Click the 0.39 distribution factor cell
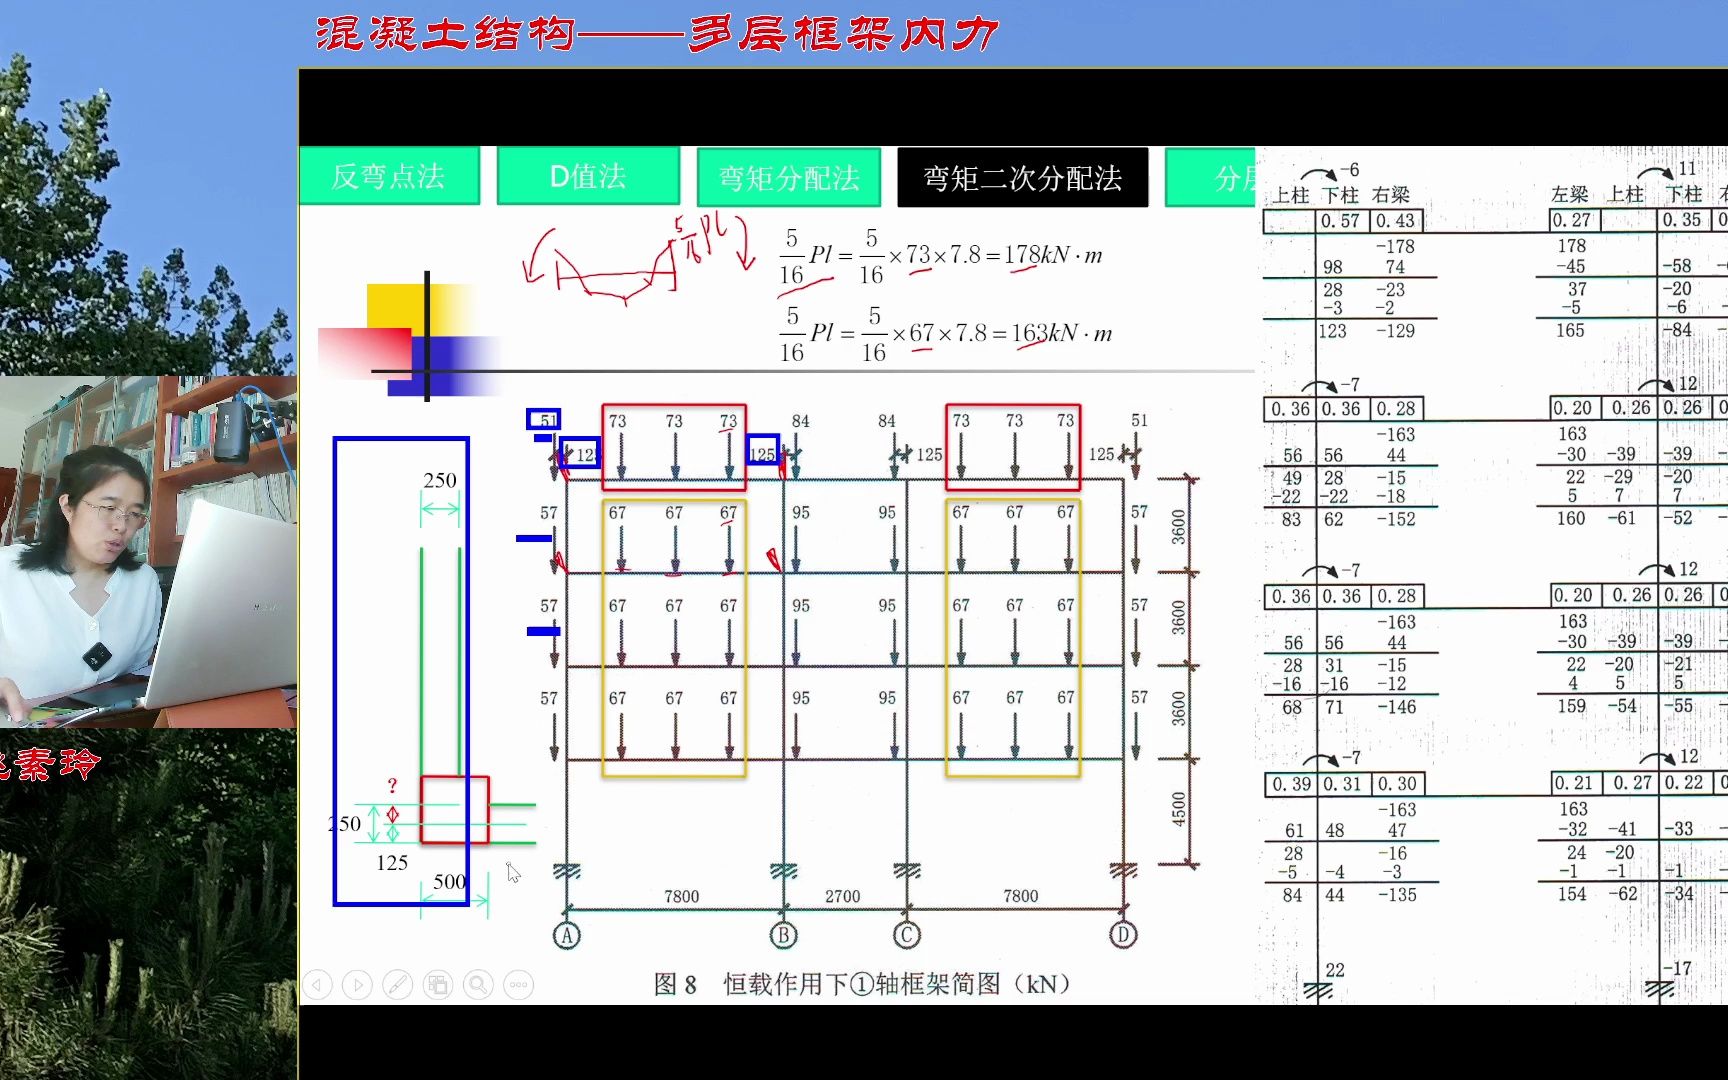This screenshot has height=1080, width=1728. [1291, 785]
